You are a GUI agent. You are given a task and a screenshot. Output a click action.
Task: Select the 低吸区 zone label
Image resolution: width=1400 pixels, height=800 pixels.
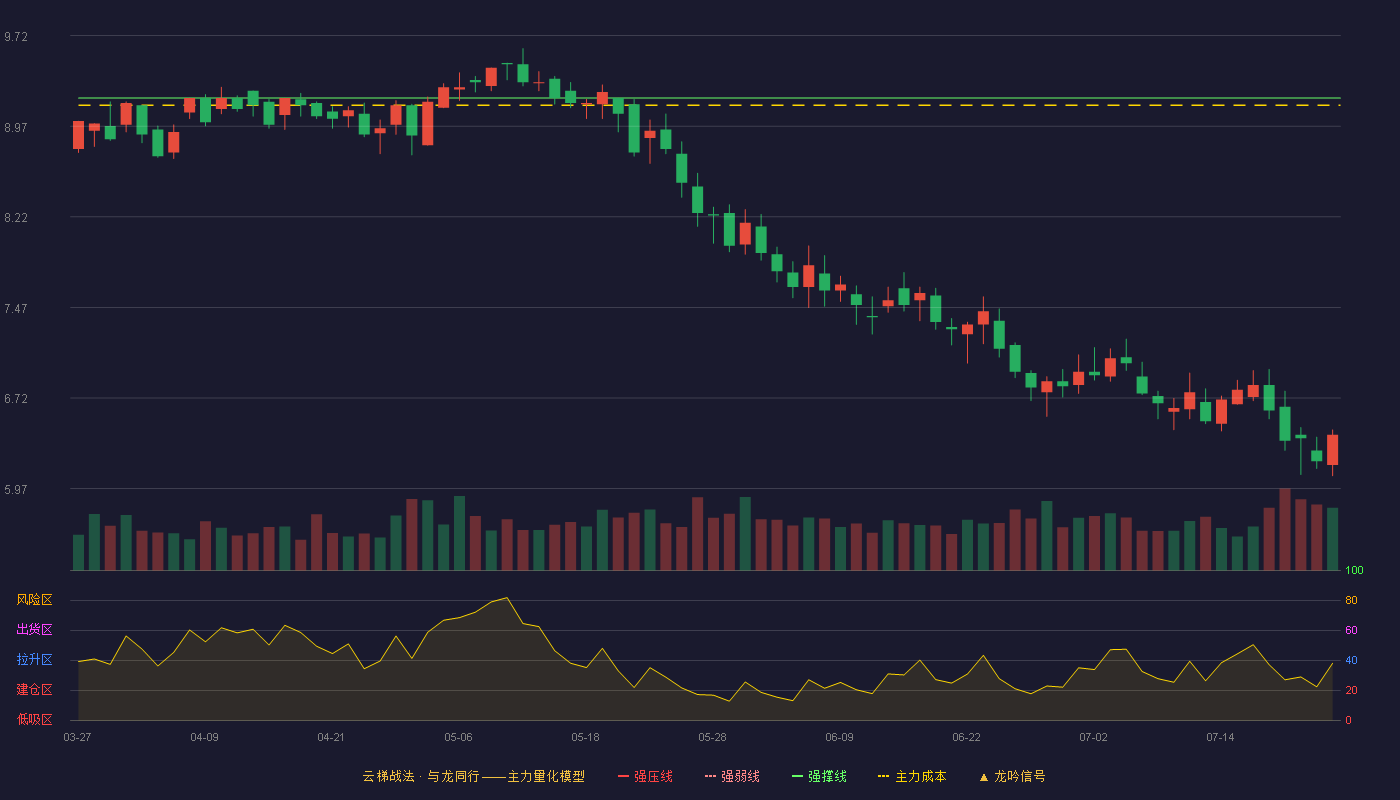click(x=35, y=719)
